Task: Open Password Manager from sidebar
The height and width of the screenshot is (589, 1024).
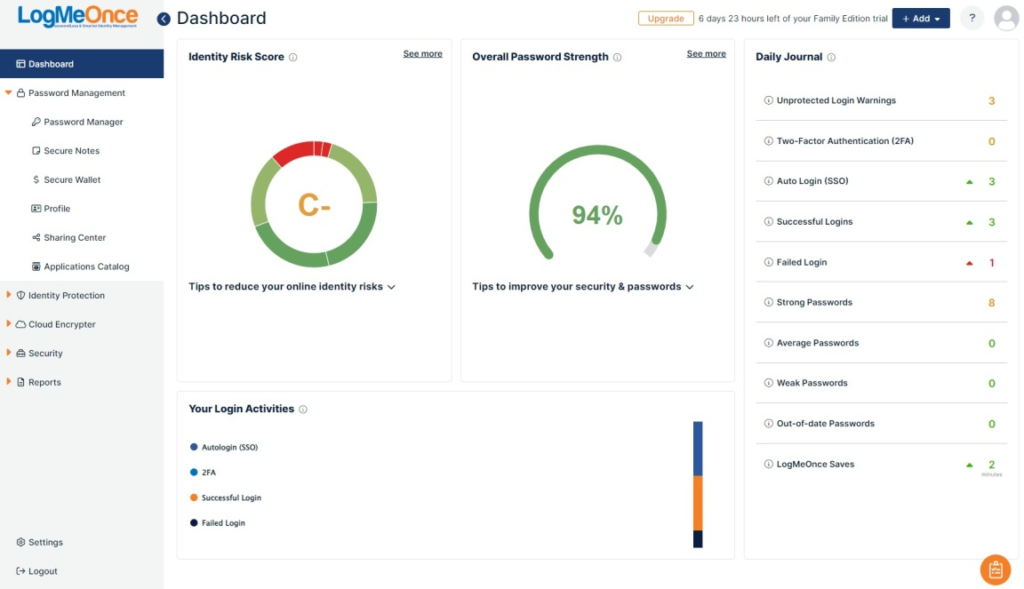Action: [83, 122]
